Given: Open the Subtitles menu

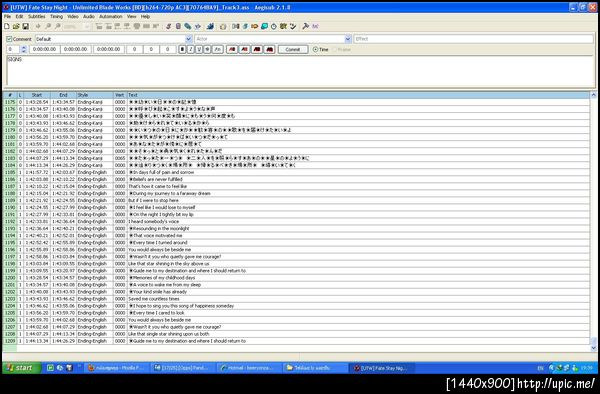Looking at the screenshot, I should [37, 16].
